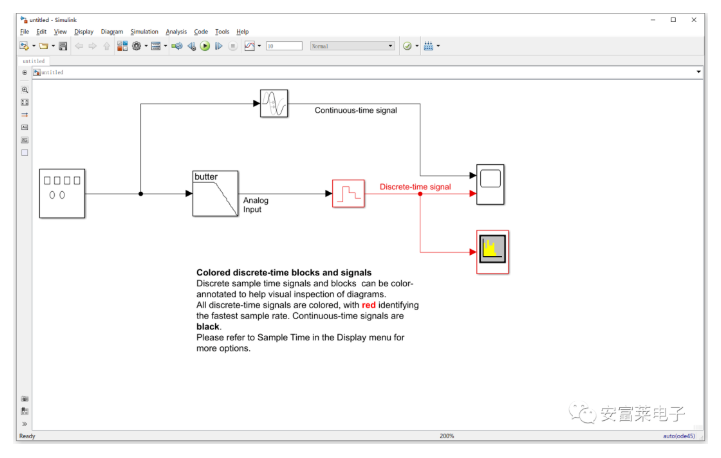Open the View menu
The image size is (721, 458).
(60, 32)
